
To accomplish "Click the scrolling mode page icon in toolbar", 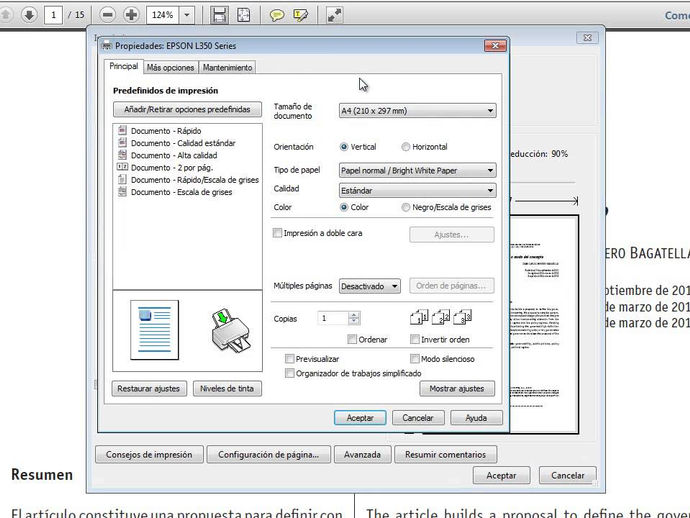I will point(219,15).
